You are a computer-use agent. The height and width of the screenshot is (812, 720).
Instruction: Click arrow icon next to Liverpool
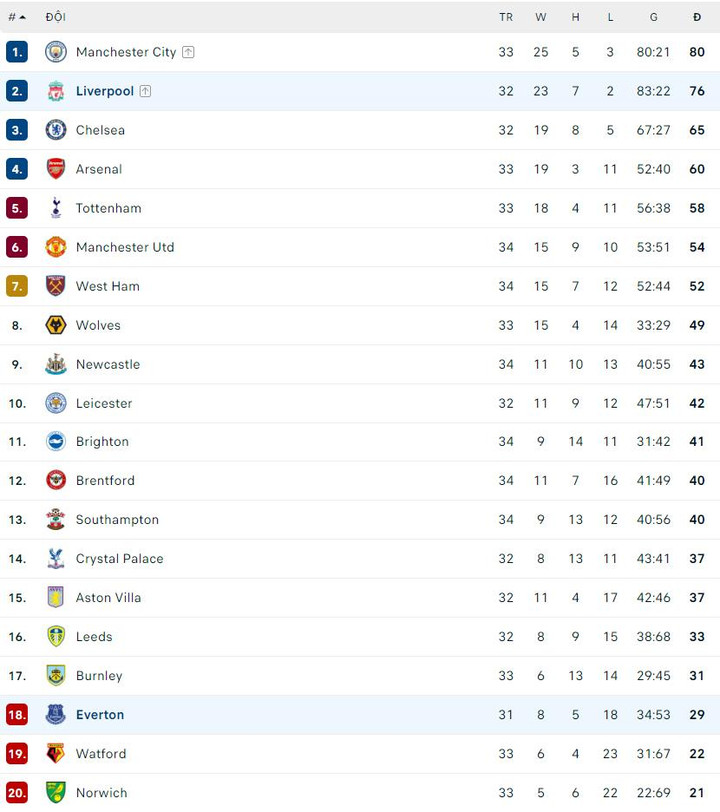pyautogui.click(x=145, y=91)
